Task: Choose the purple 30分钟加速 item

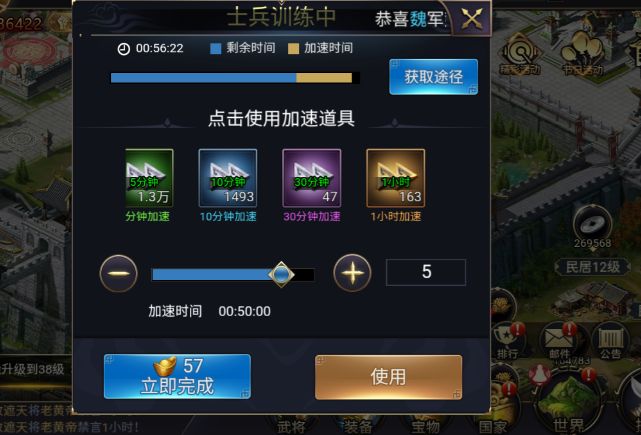Action: click(312, 178)
